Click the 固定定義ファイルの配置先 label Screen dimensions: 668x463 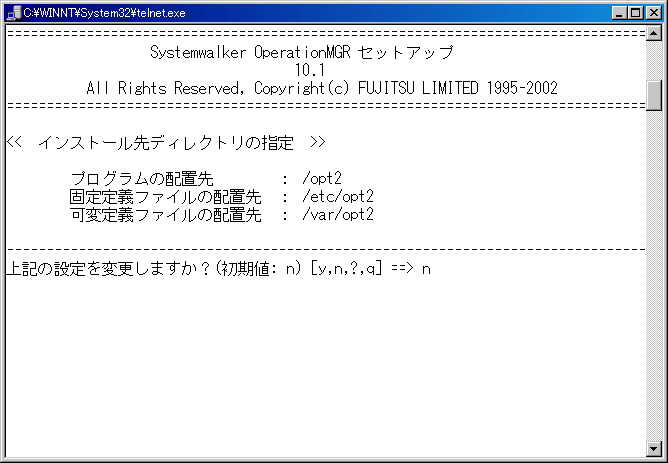pyautogui.click(x=165, y=197)
